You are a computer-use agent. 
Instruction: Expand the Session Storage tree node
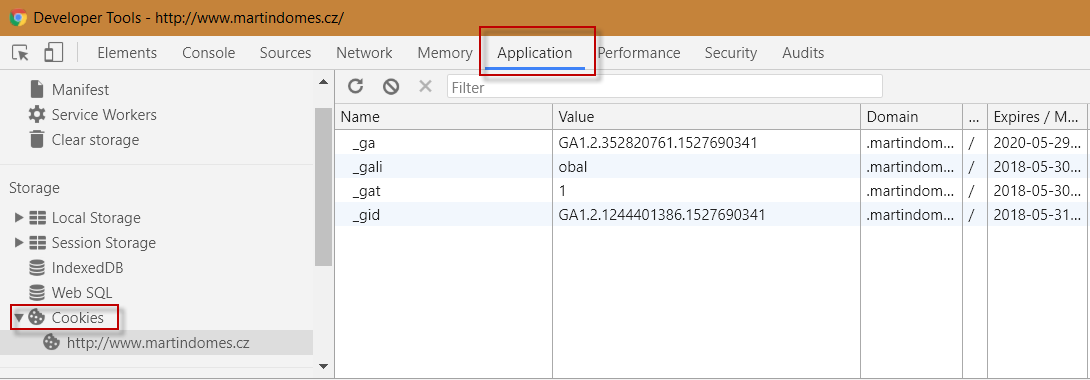pyautogui.click(x=19, y=243)
